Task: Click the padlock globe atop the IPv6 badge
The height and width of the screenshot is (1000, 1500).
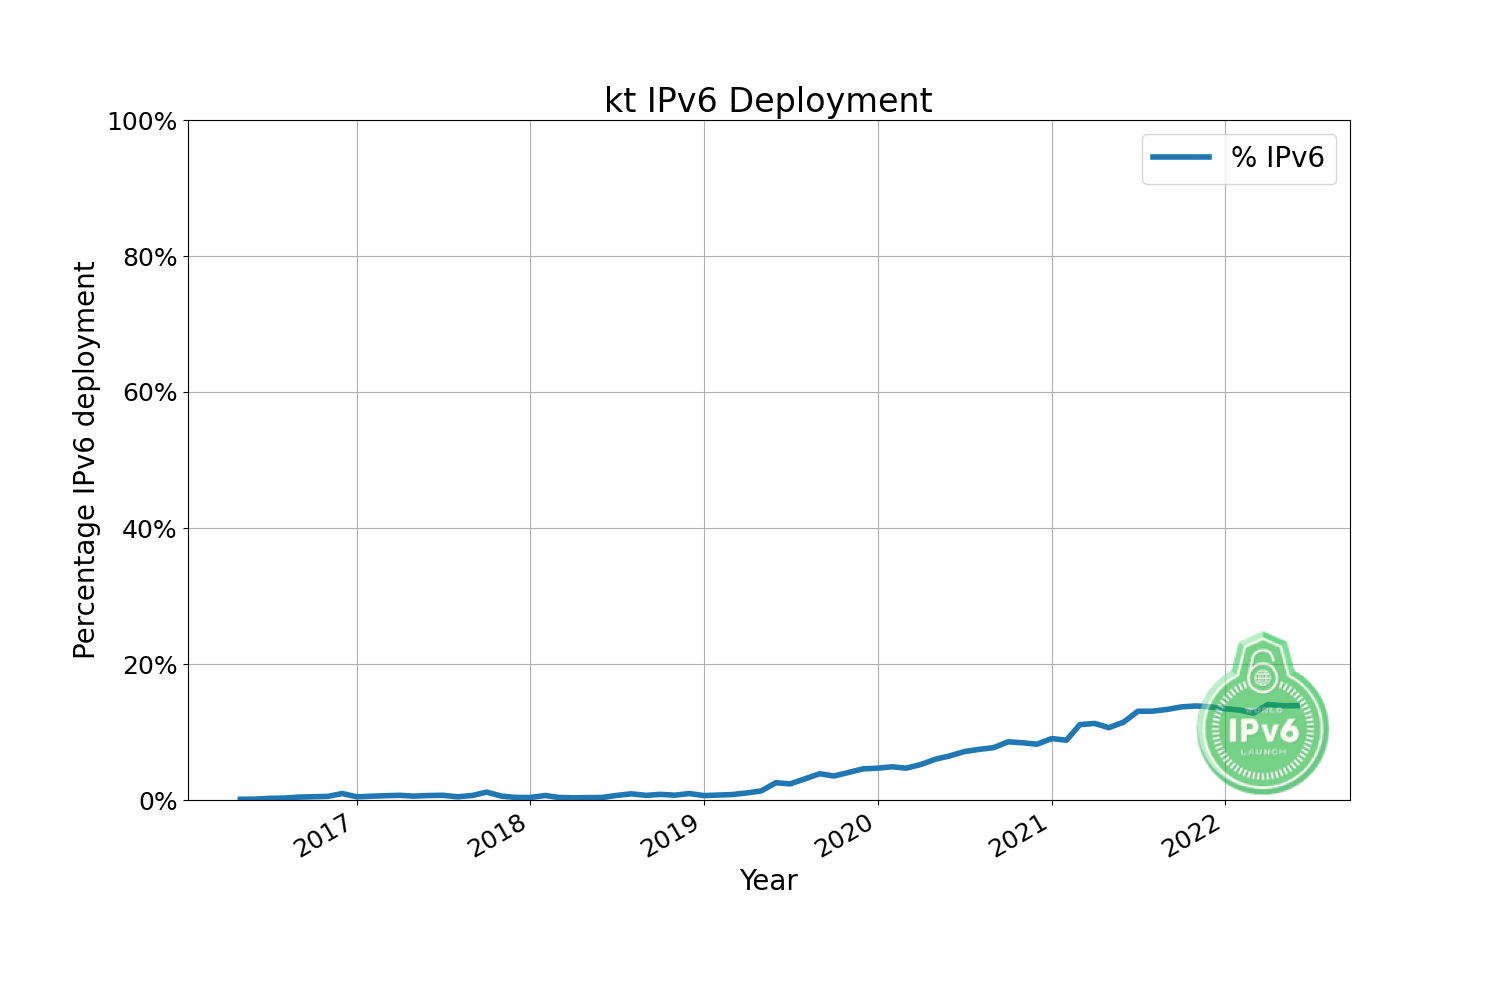Action: [x=1263, y=676]
